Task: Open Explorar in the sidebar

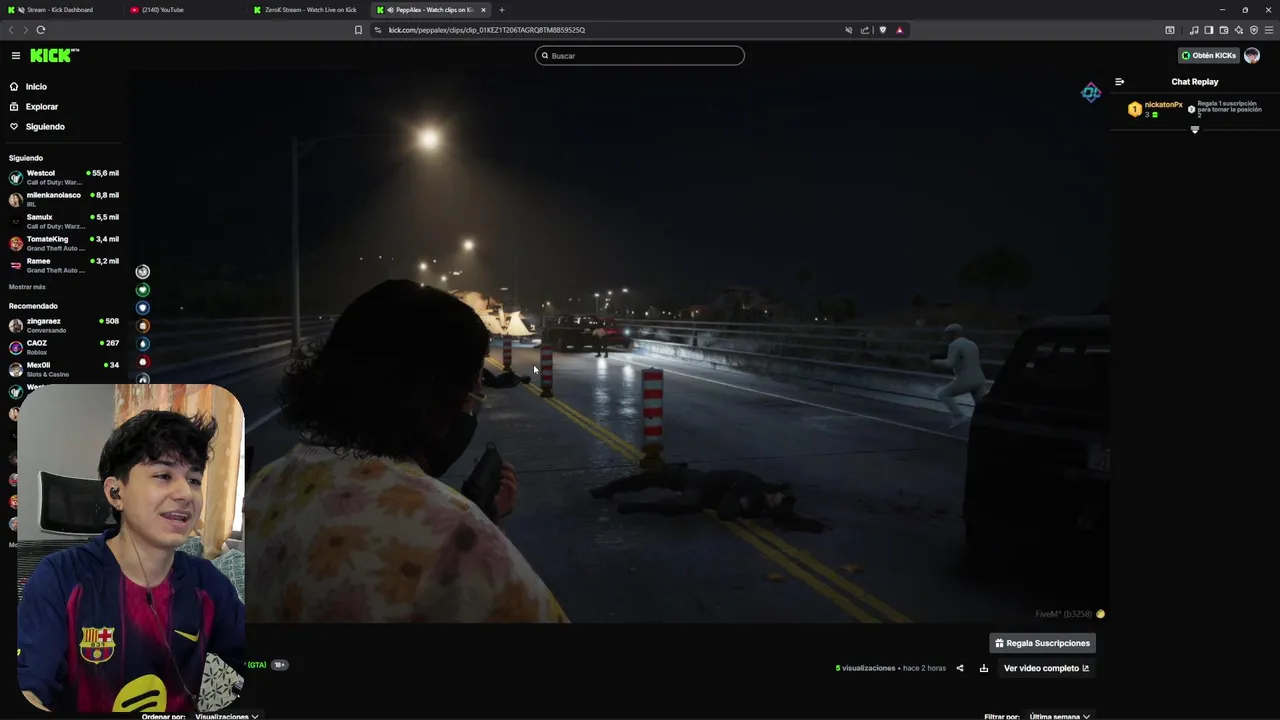Action: click(41, 107)
